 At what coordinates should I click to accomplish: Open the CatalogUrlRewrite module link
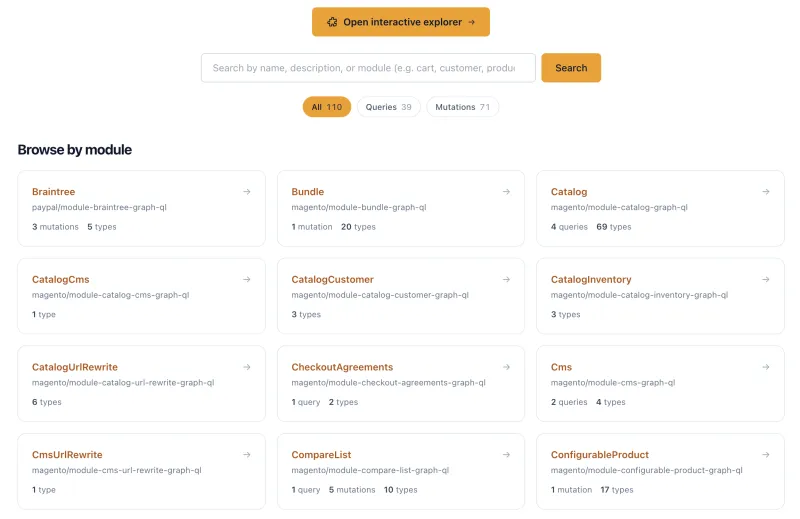click(x=74, y=367)
